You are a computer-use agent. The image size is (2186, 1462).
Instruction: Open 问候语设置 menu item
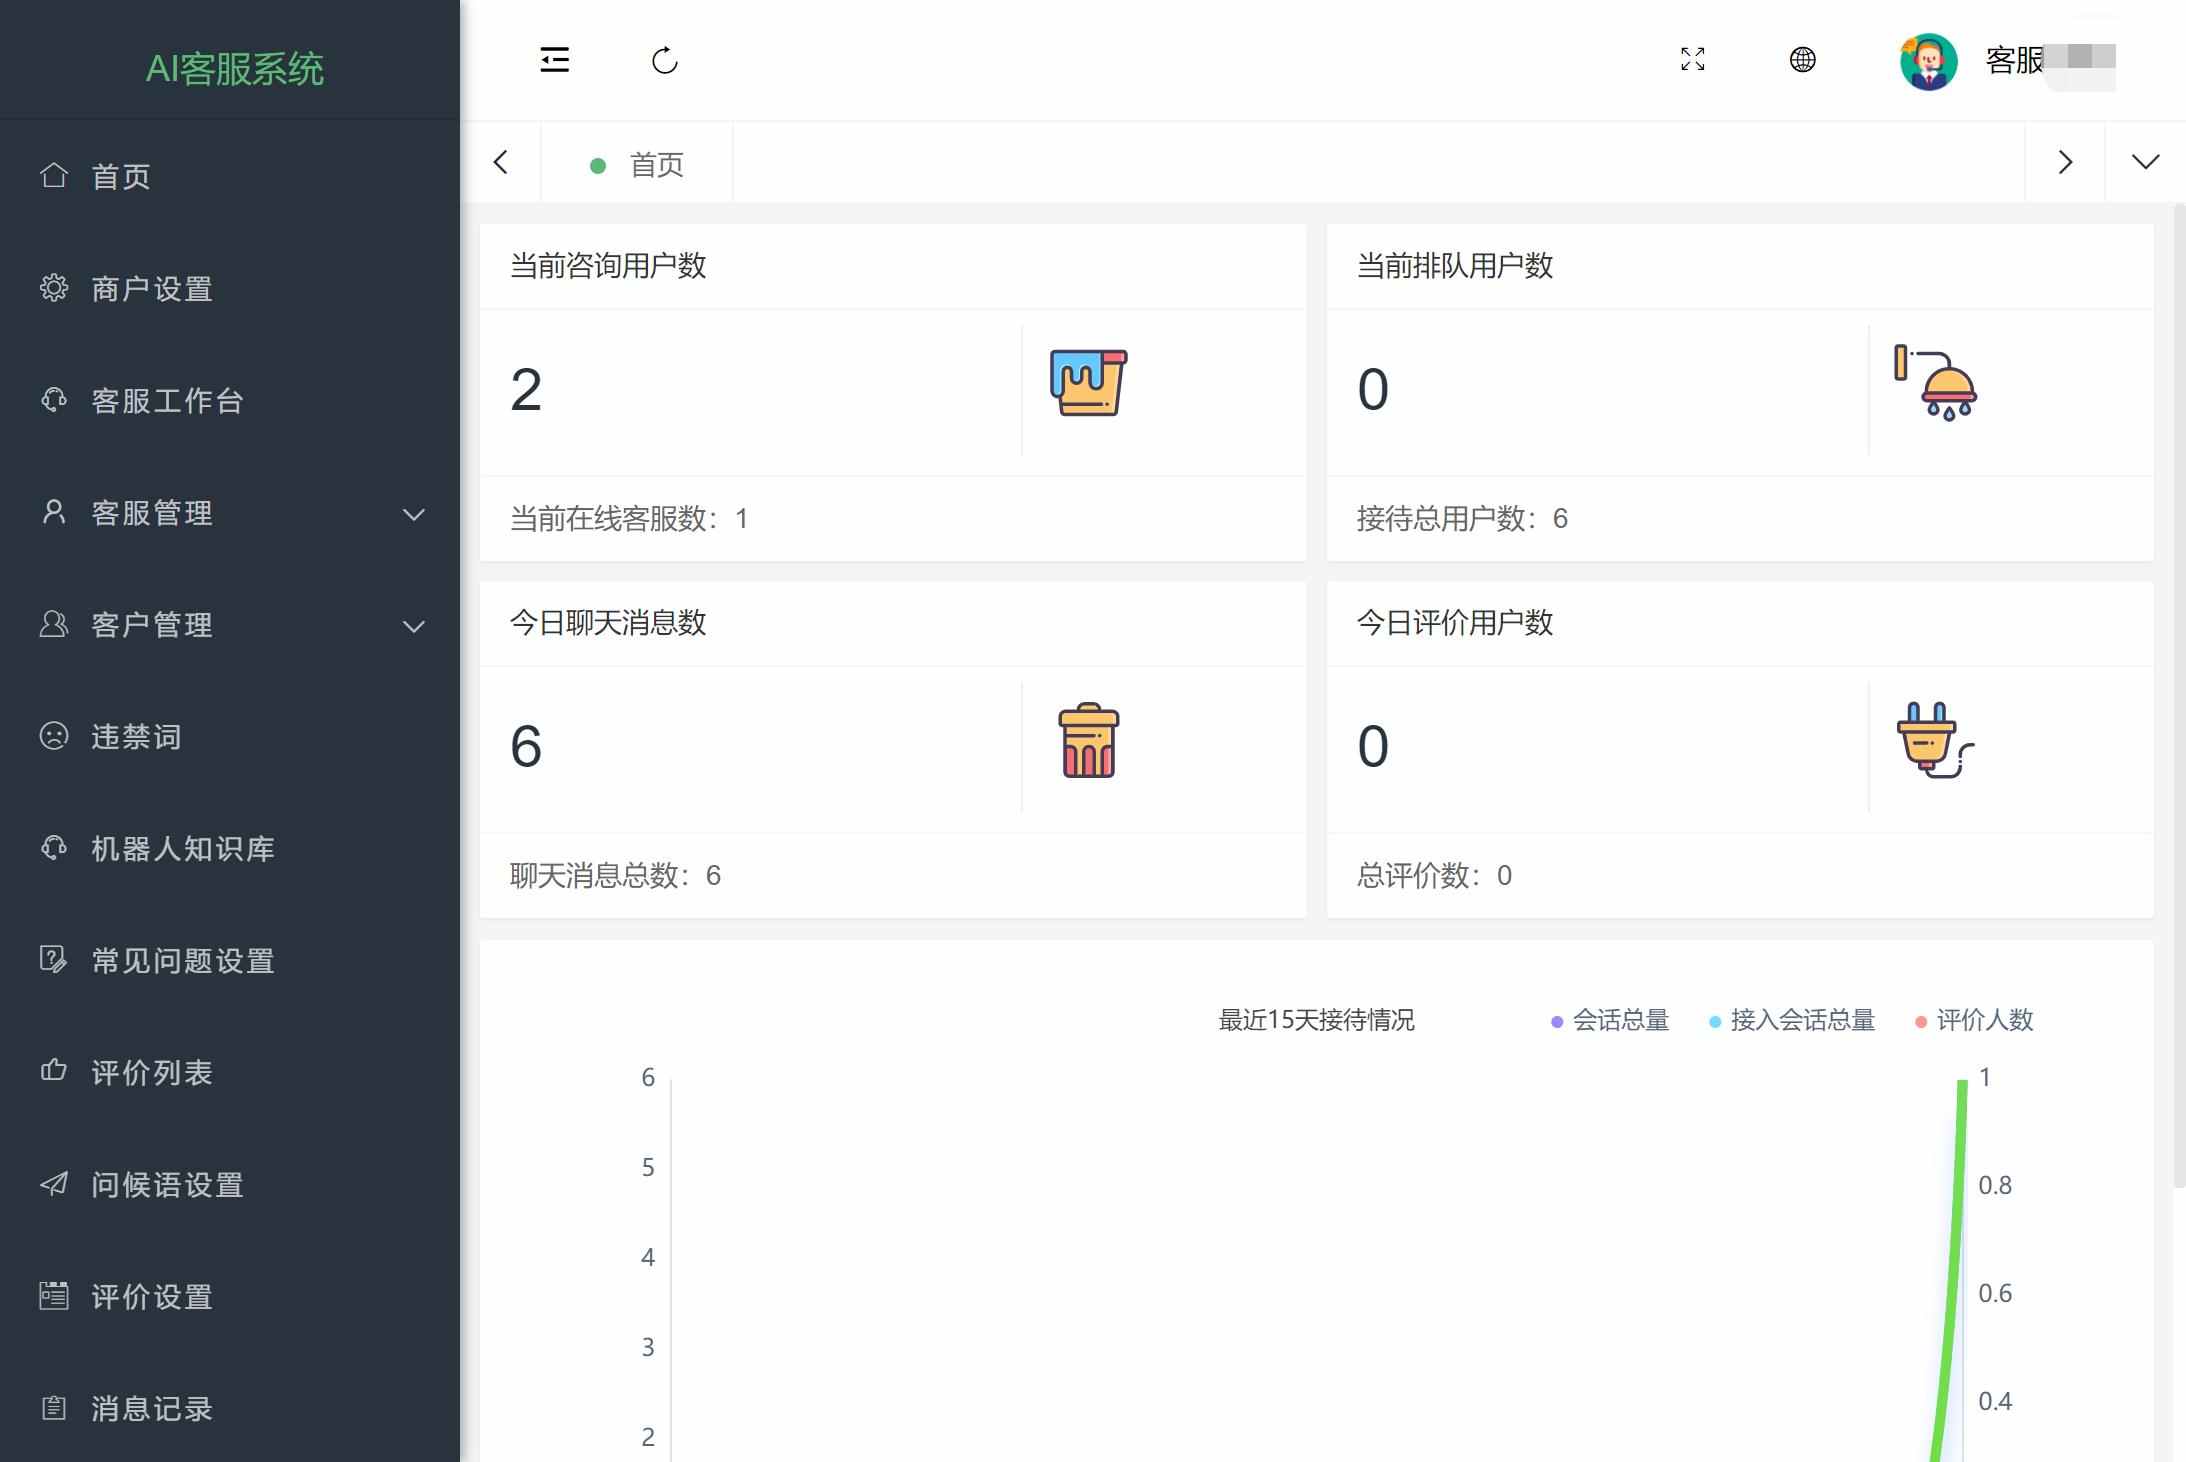pos(230,1184)
